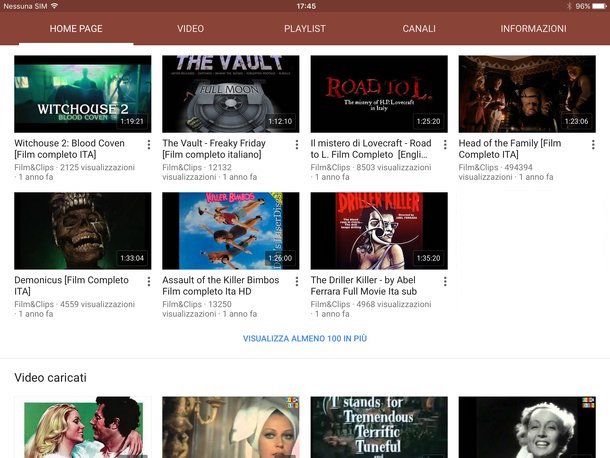The height and width of the screenshot is (458, 610).
Task: Open Il mistero di Lovecraft - Road to L. title
Action: [371, 149]
